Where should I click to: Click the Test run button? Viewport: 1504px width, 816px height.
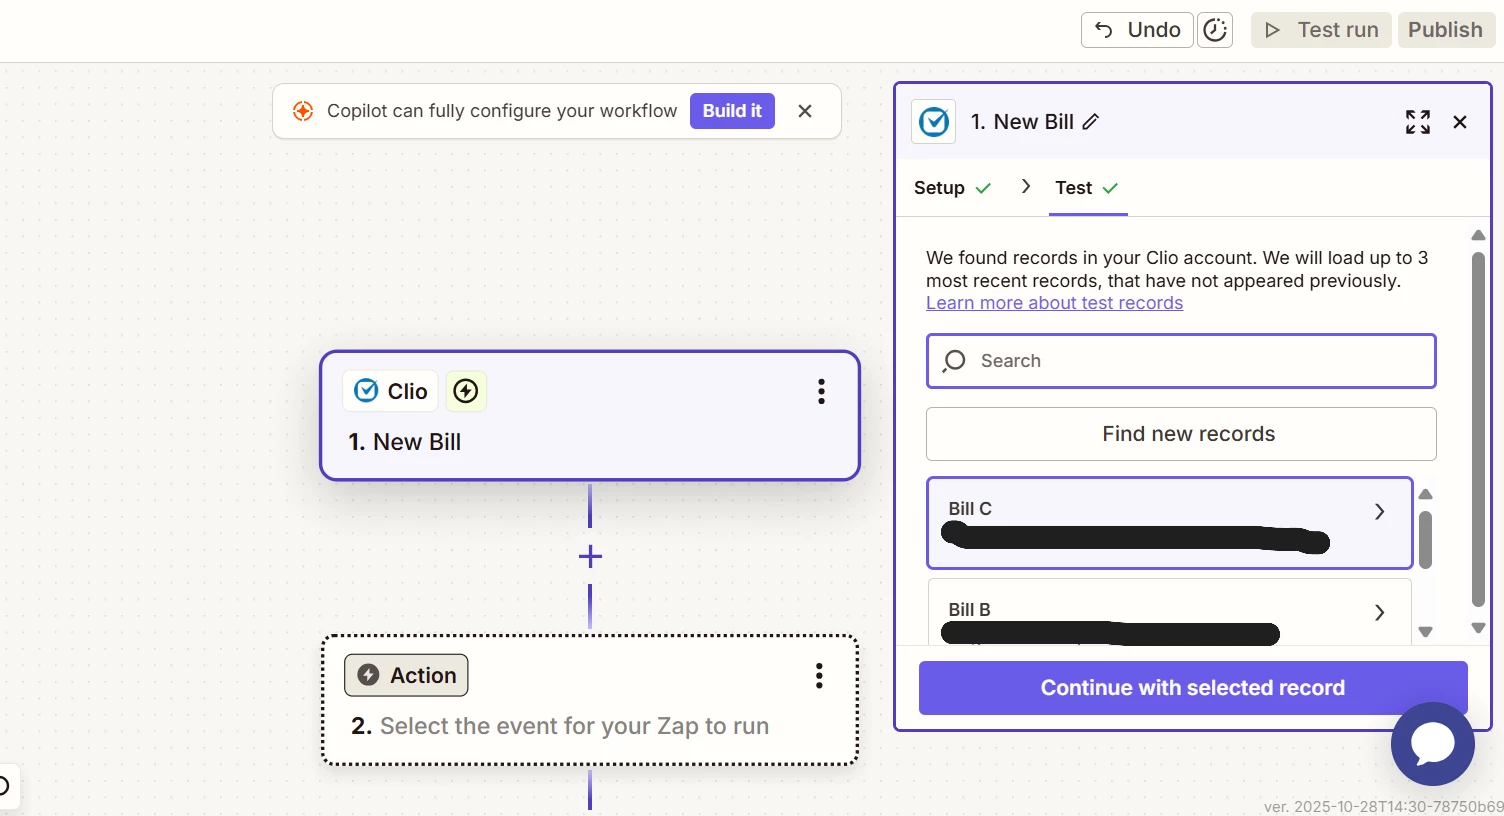click(1322, 30)
